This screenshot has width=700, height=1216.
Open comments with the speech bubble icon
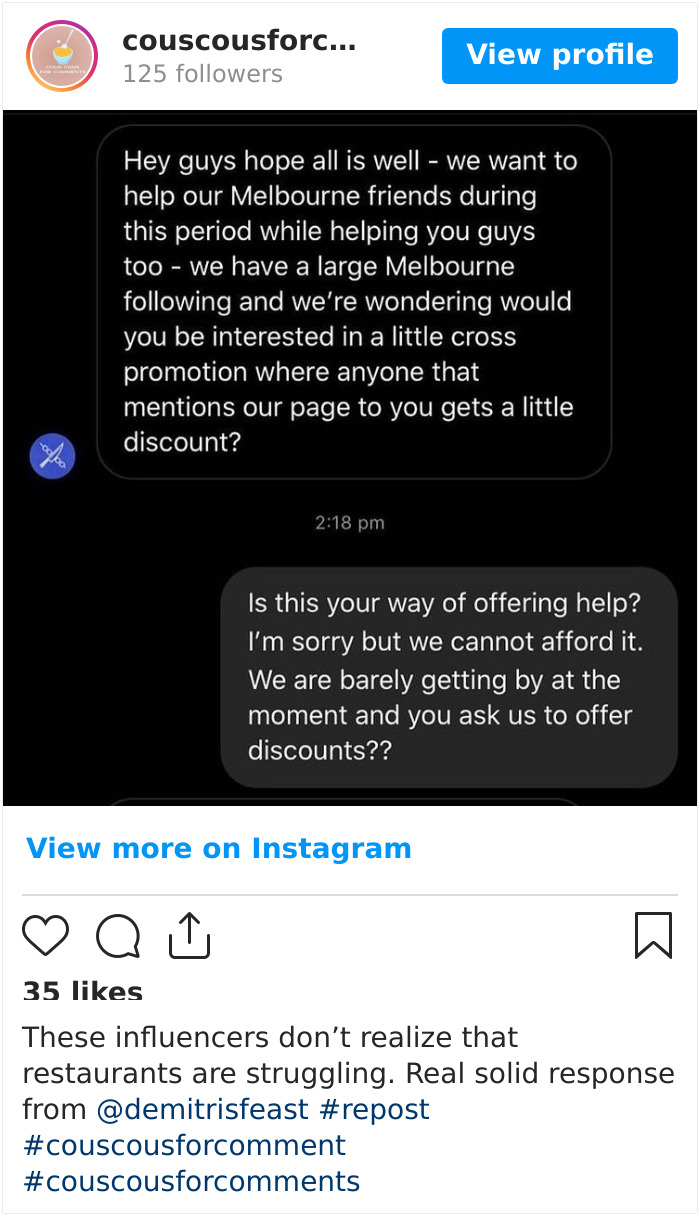pos(117,935)
